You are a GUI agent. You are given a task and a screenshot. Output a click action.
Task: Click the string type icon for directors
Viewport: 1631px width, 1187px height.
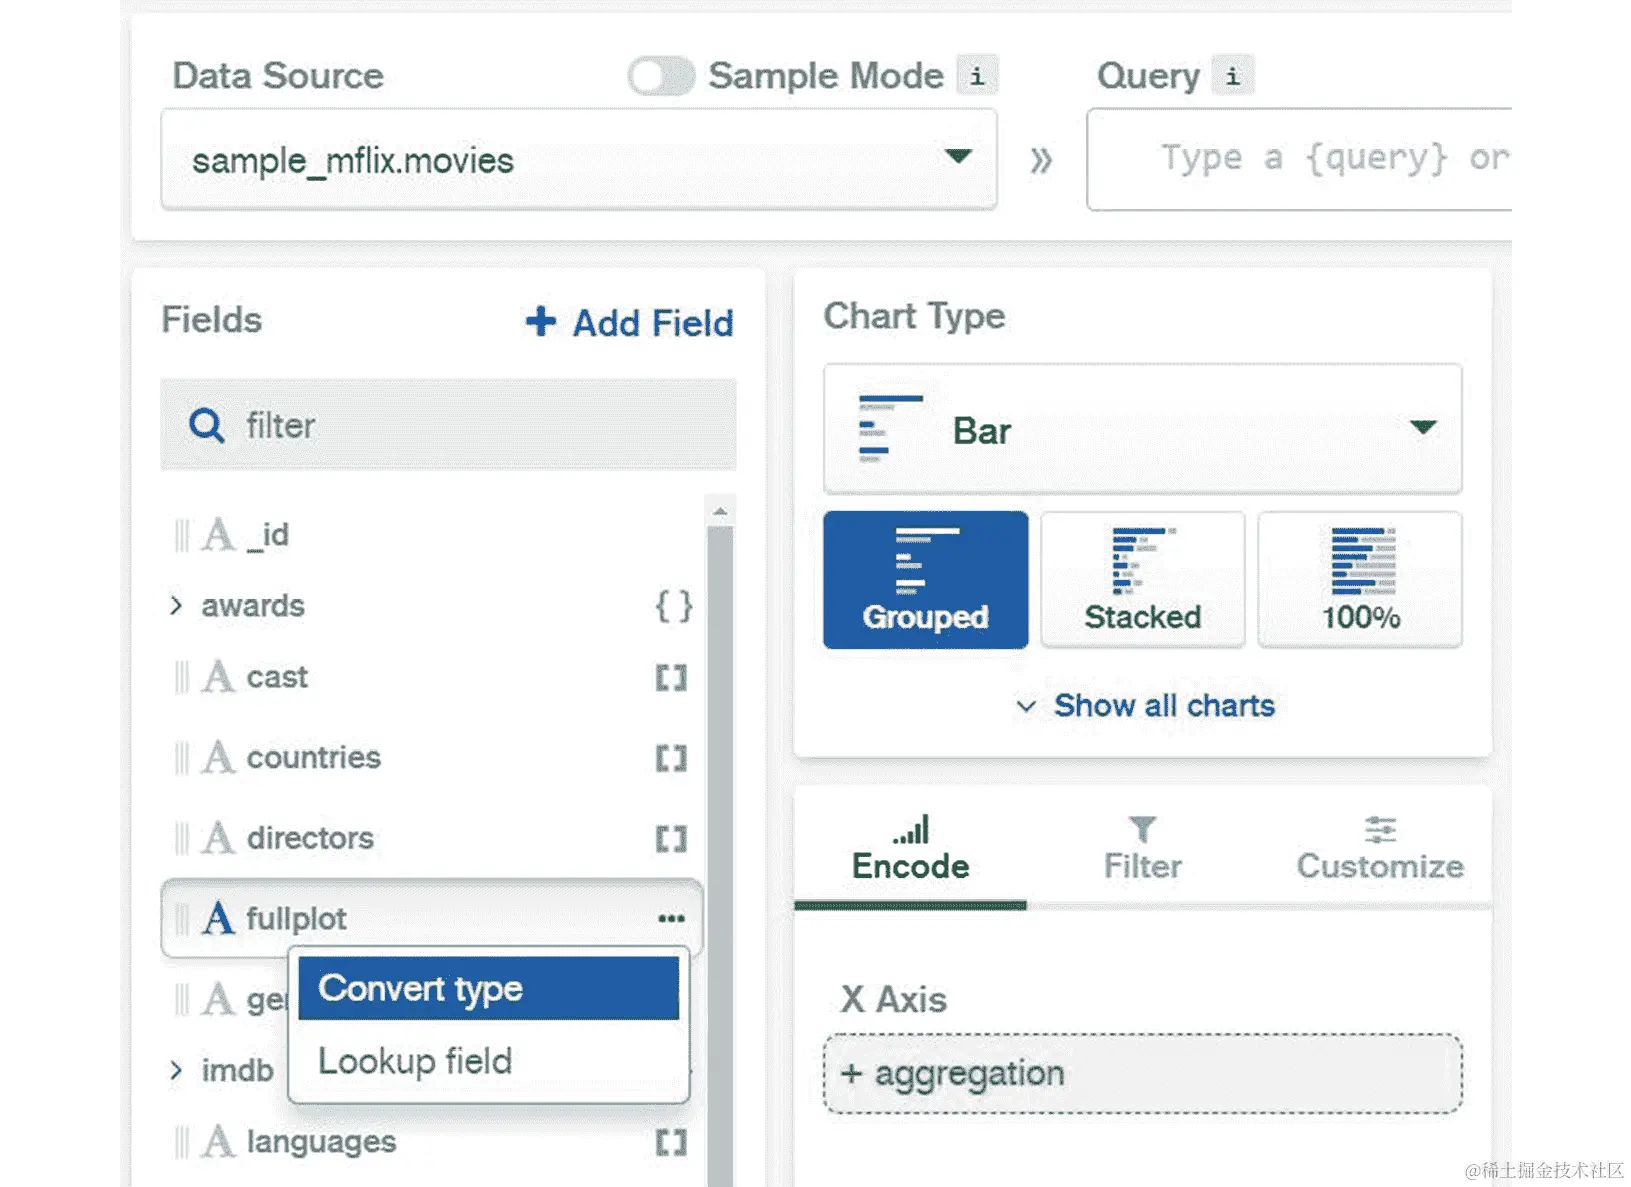click(x=218, y=838)
